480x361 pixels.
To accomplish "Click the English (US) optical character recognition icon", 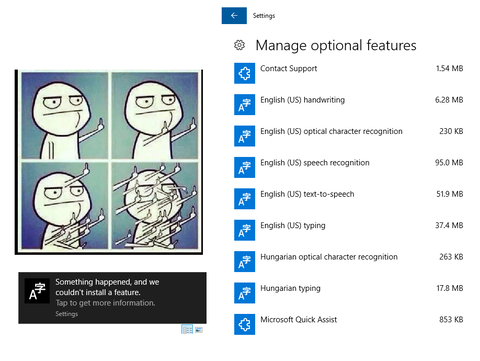I will tap(244, 136).
